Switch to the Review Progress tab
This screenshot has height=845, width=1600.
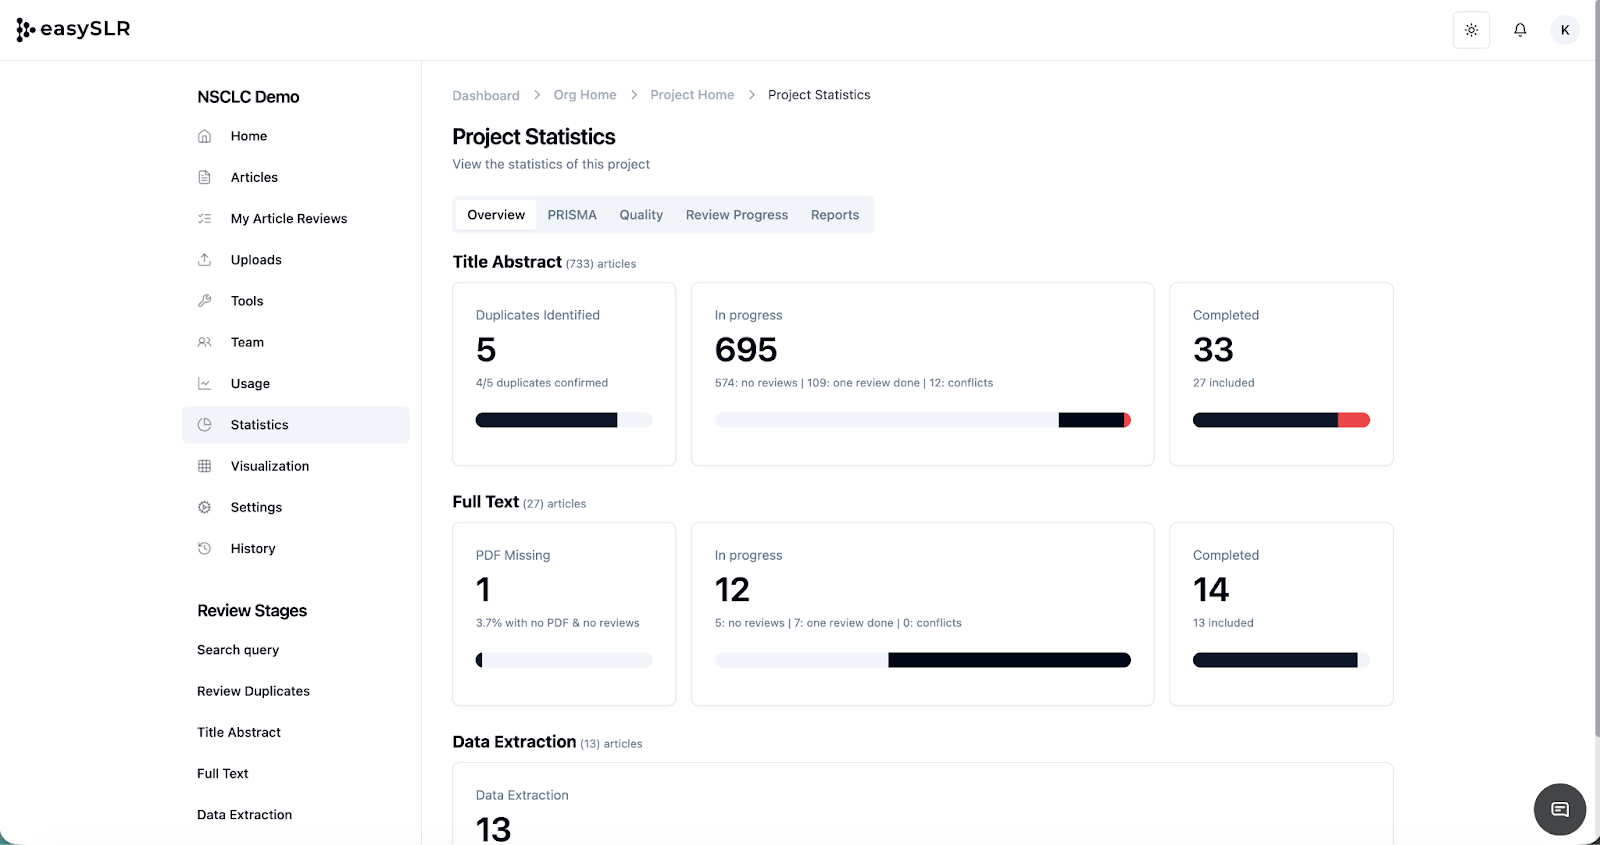click(x=736, y=215)
